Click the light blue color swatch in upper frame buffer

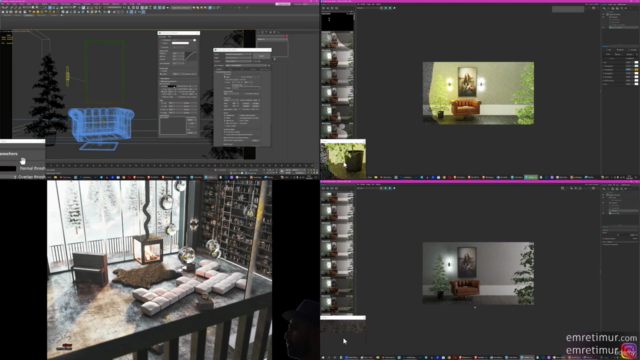coord(636,66)
